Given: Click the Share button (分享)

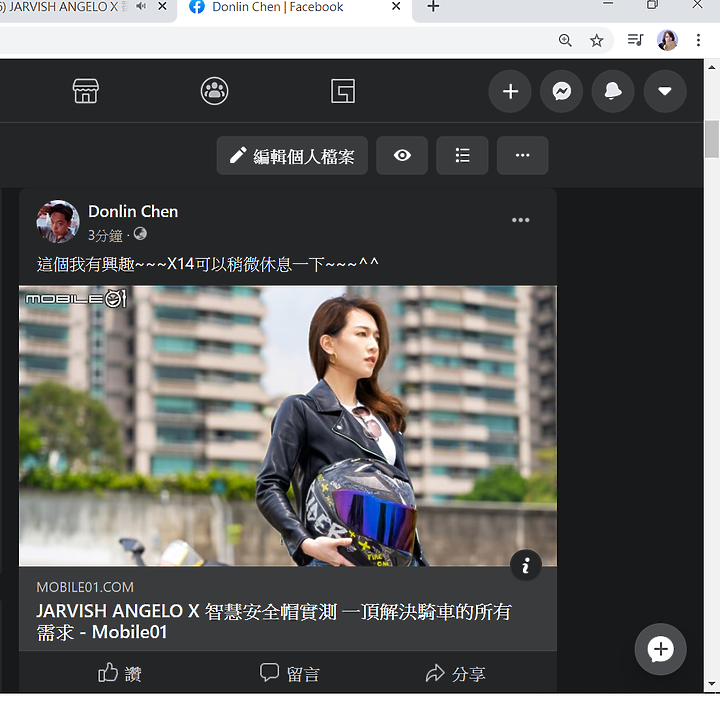Looking at the screenshot, I should tap(456, 674).
